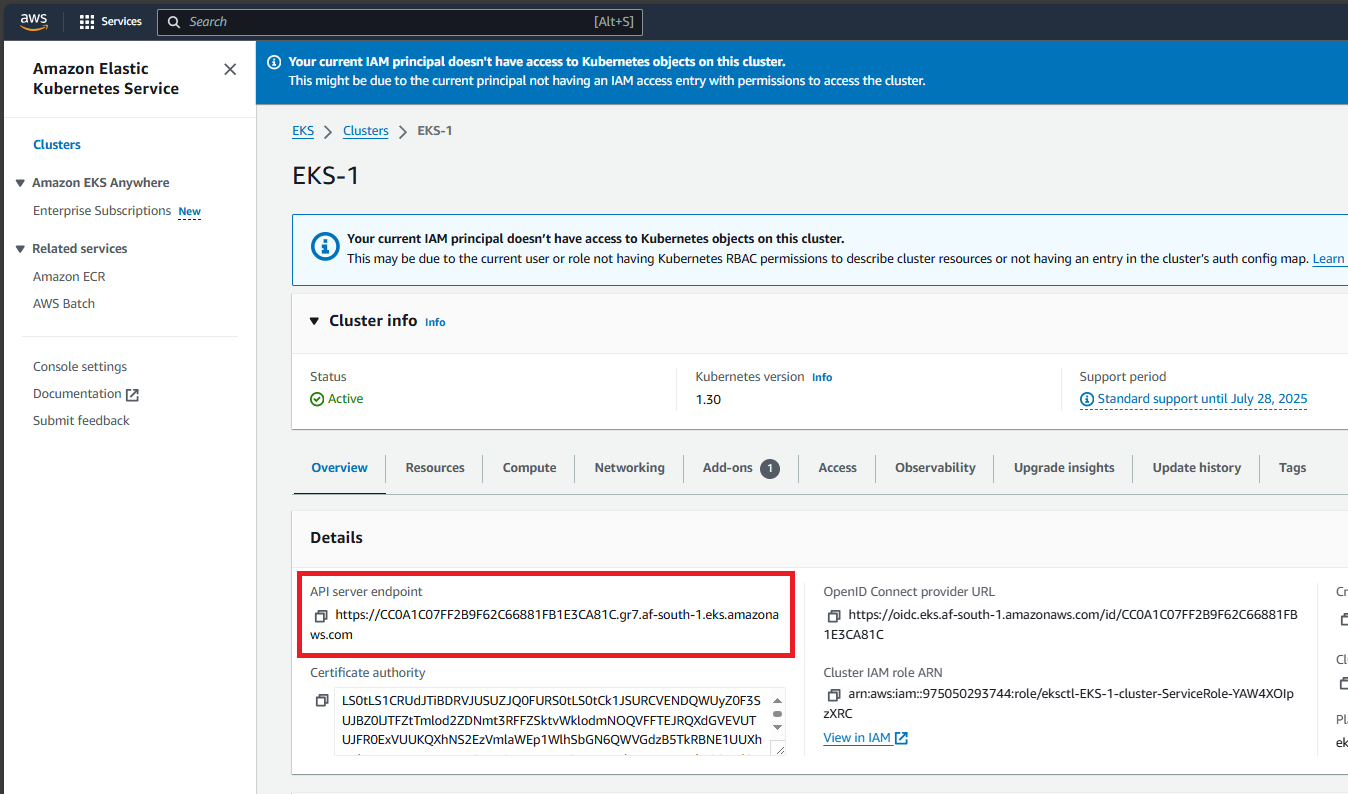This screenshot has height=794, width=1348.
Task: Open Console settings
Action: (80, 367)
